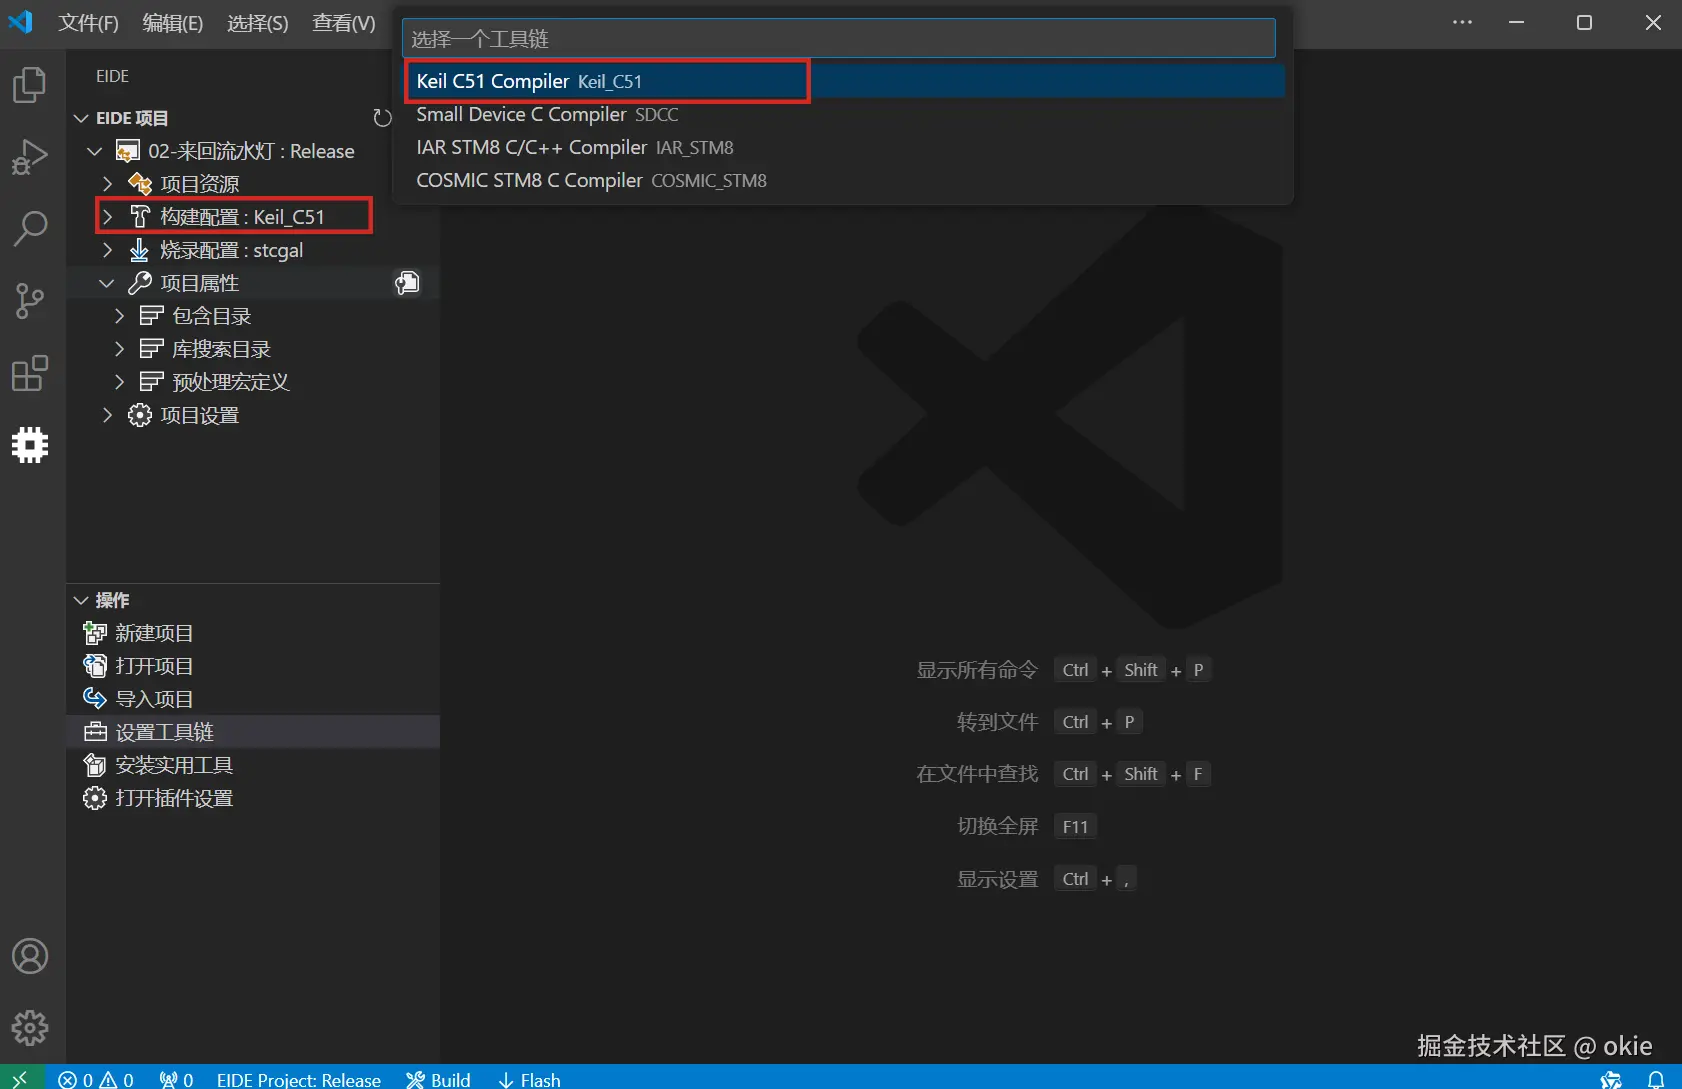Click the icon button beside 项目属性

pos(407,283)
